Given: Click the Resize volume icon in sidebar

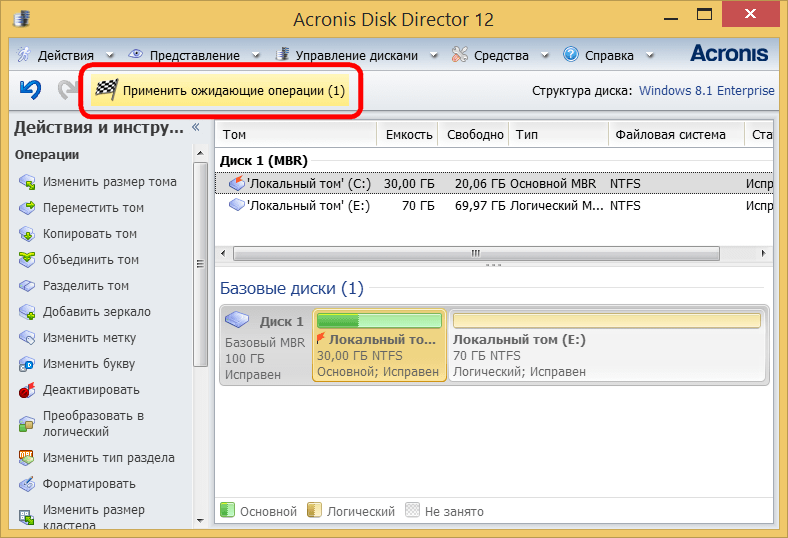Looking at the screenshot, I should (x=27, y=182).
